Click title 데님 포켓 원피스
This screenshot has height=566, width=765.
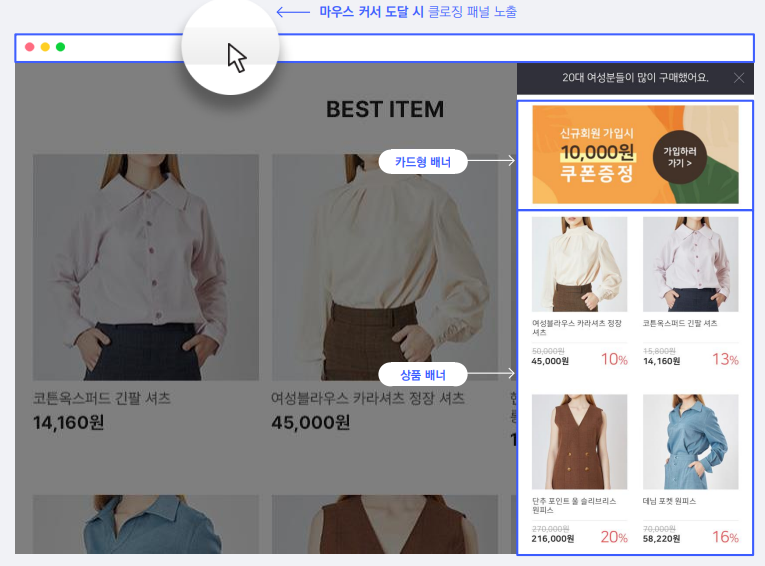[x=669, y=501]
